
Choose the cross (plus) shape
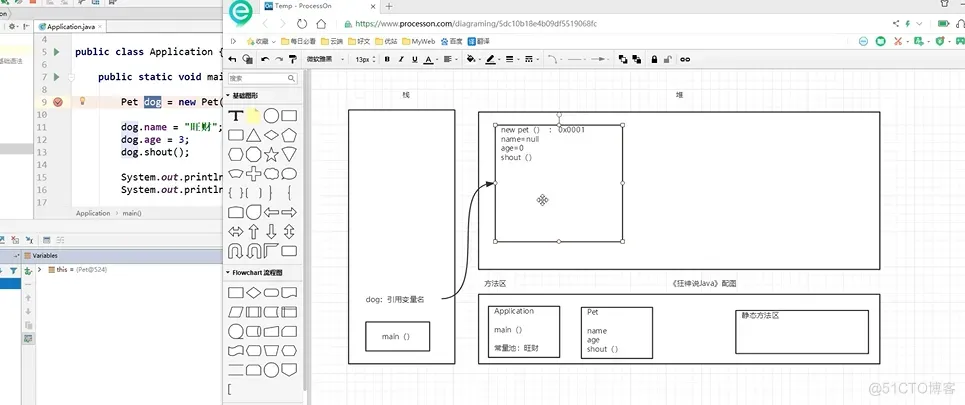(x=253, y=174)
